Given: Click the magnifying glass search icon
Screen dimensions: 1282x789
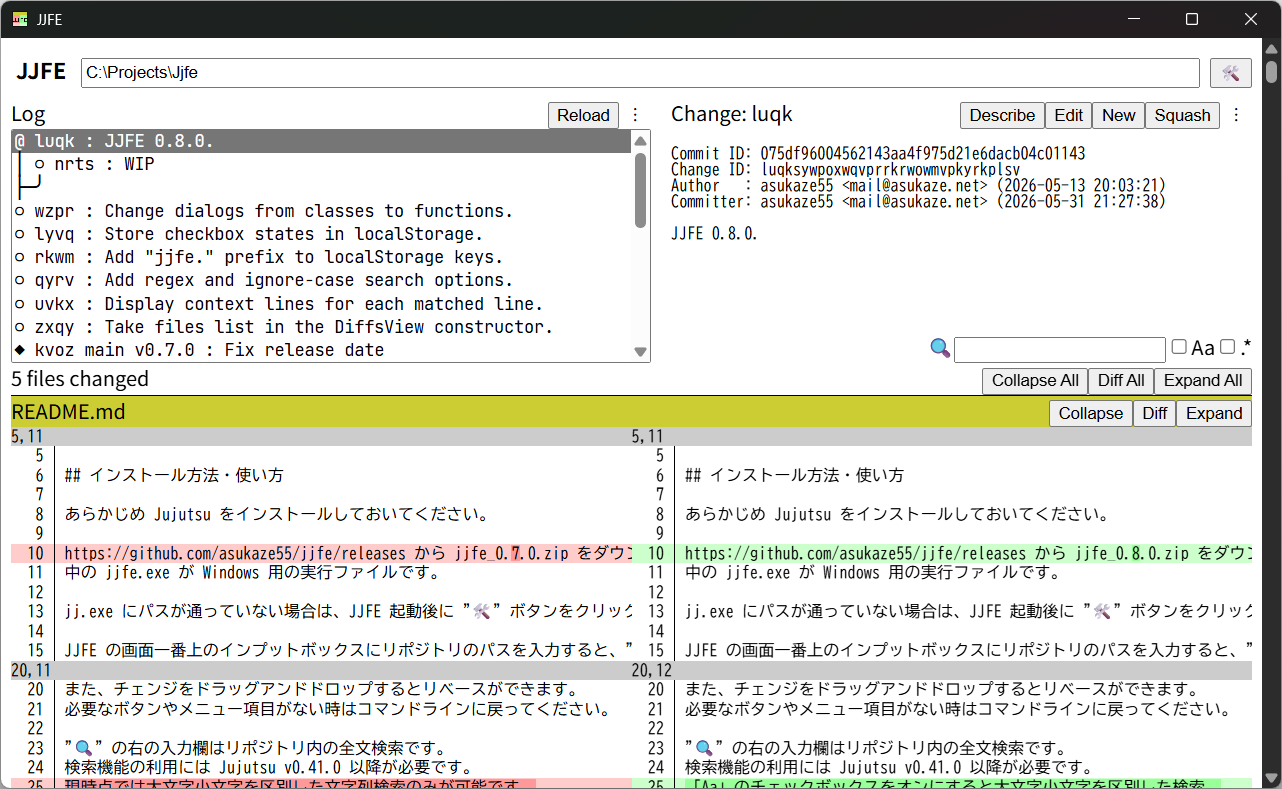Looking at the screenshot, I should point(940,348).
